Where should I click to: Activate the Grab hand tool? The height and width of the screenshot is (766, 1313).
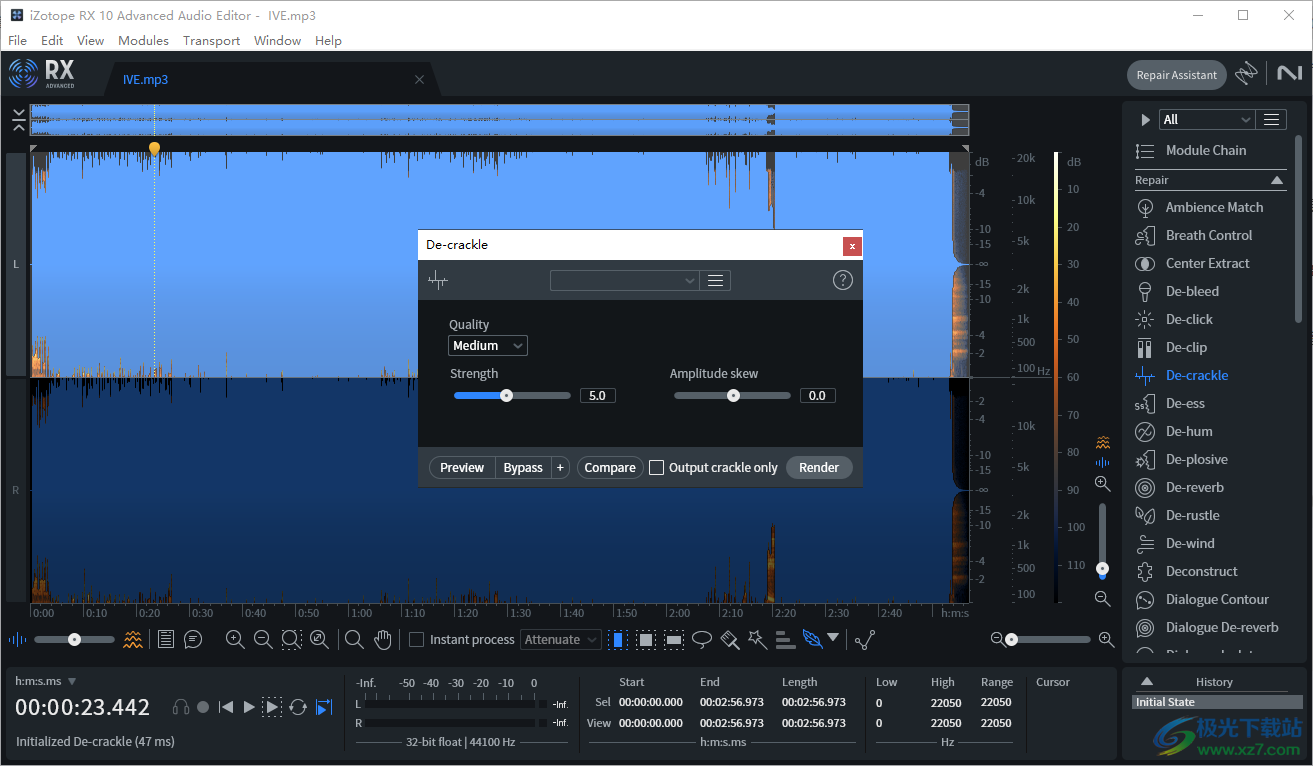[x=383, y=639]
